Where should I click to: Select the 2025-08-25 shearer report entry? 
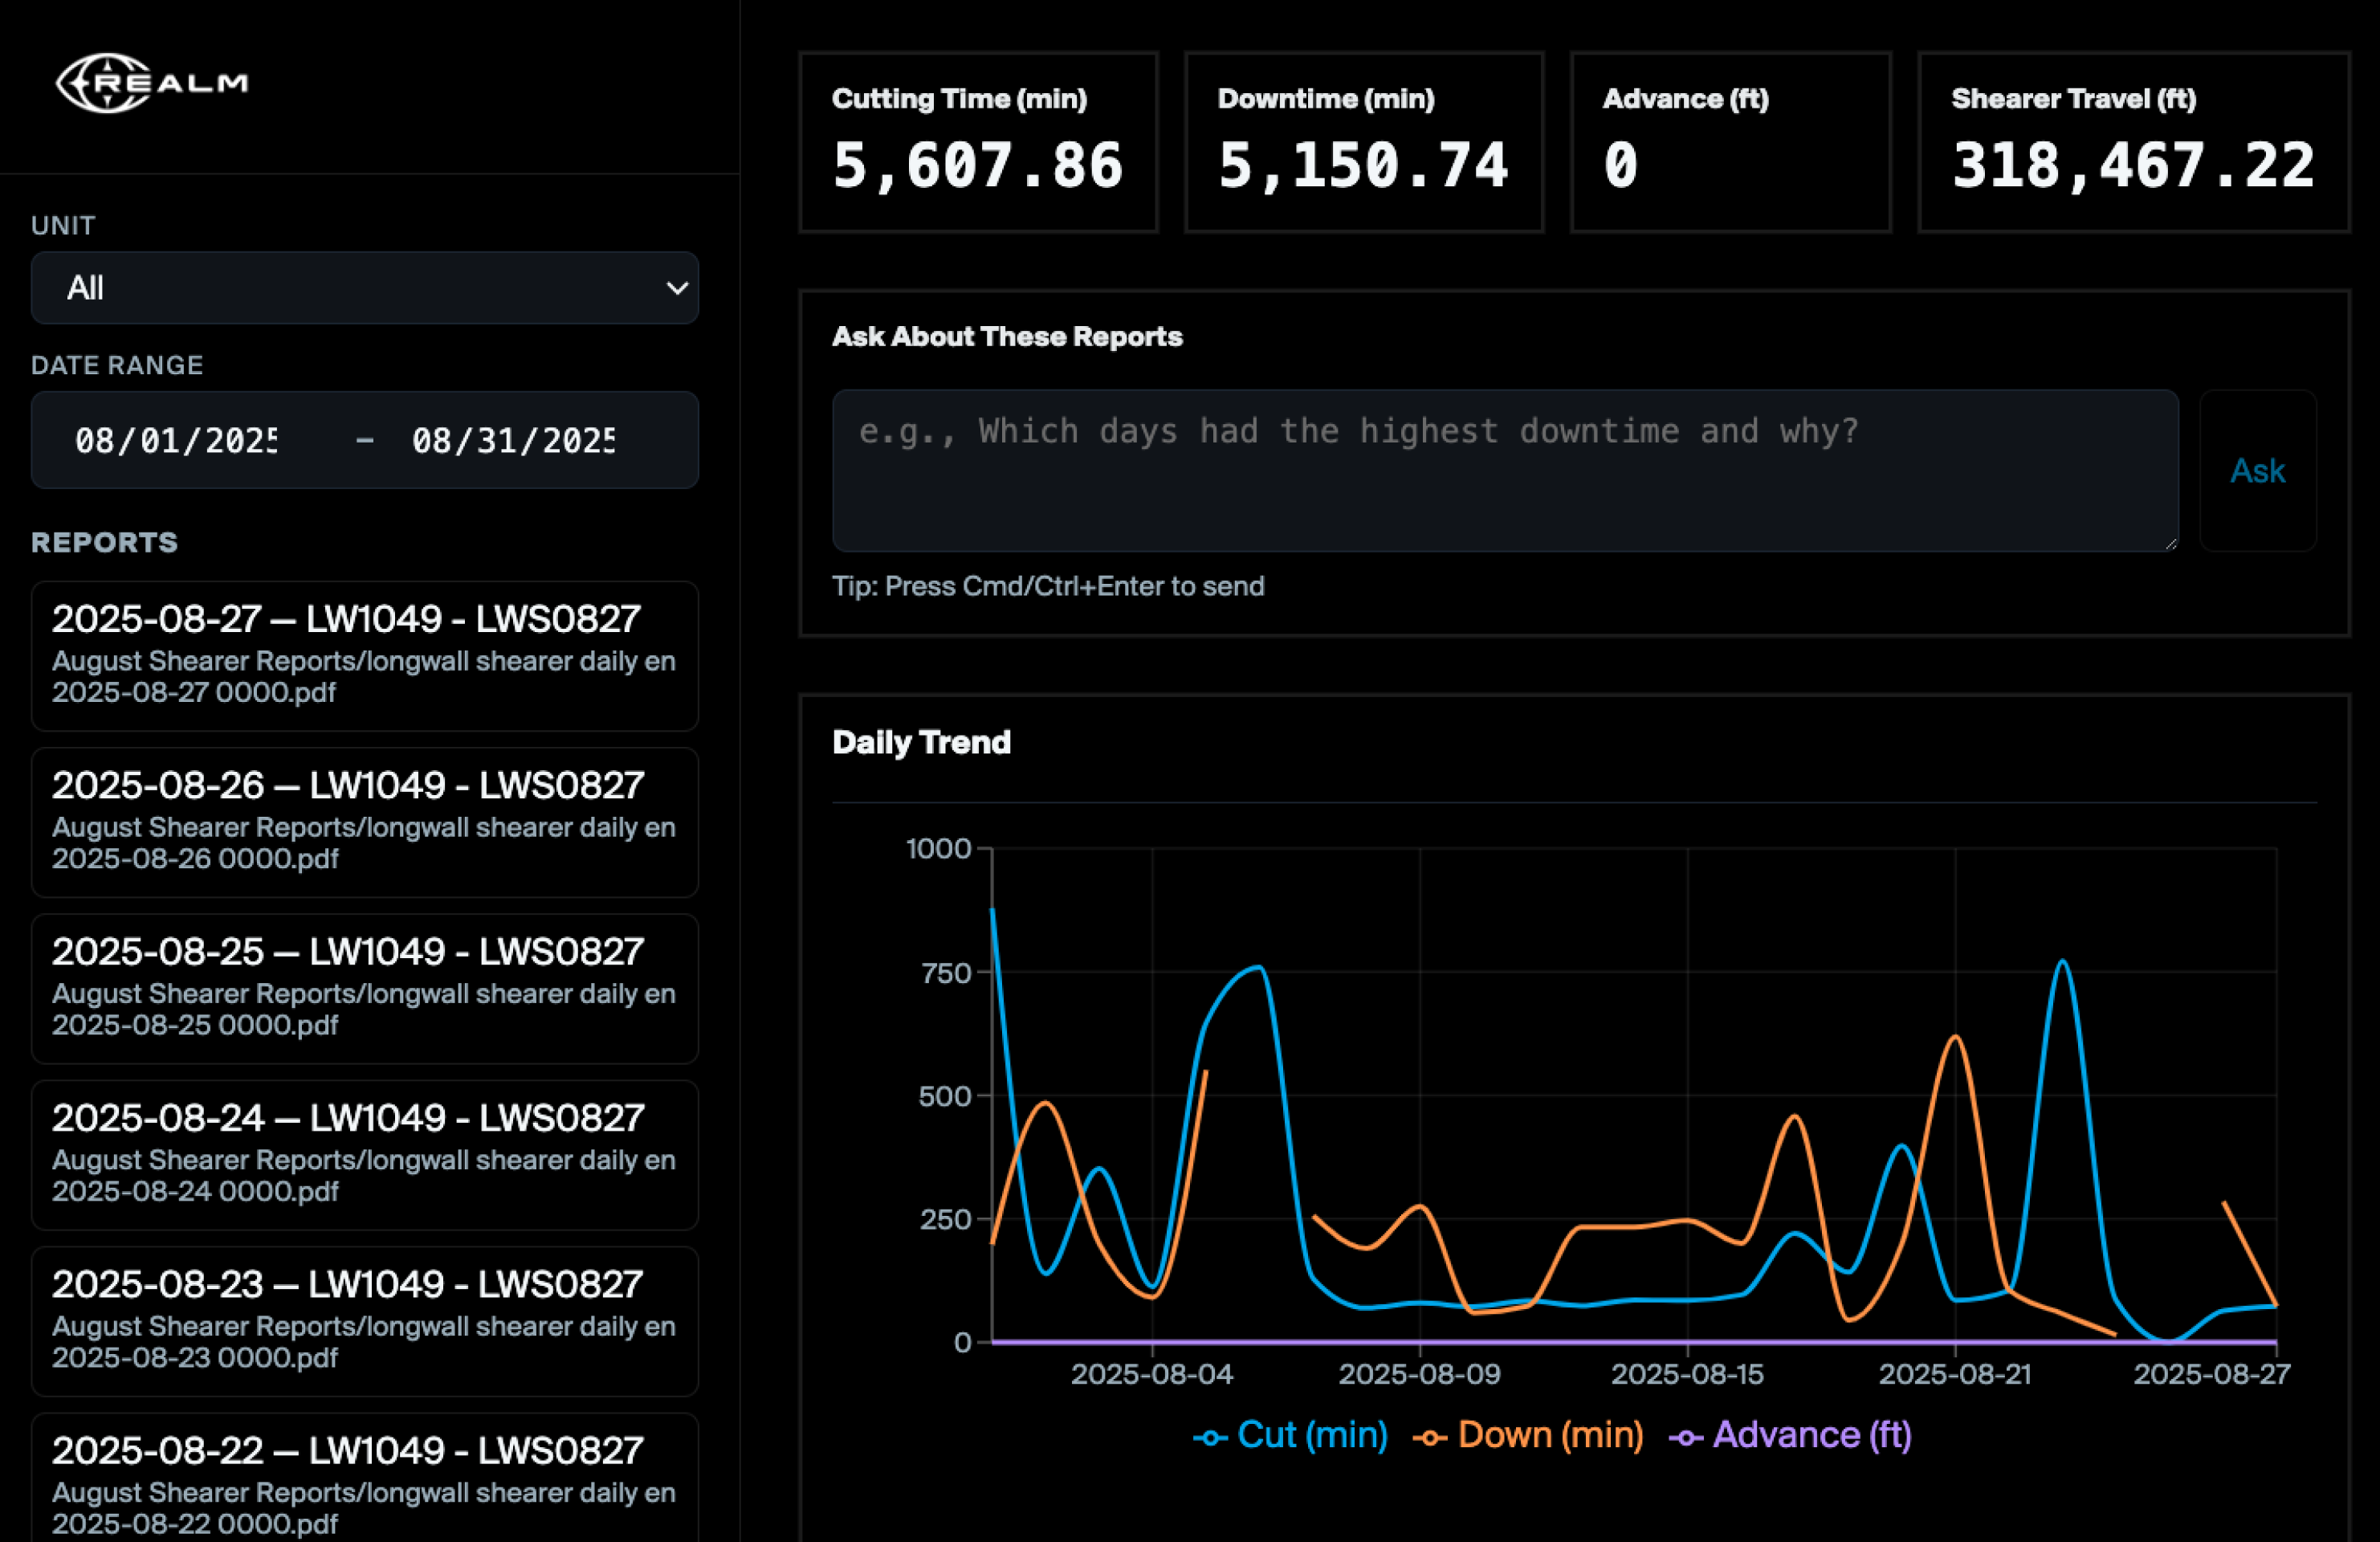pyautogui.click(x=364, y=987)
